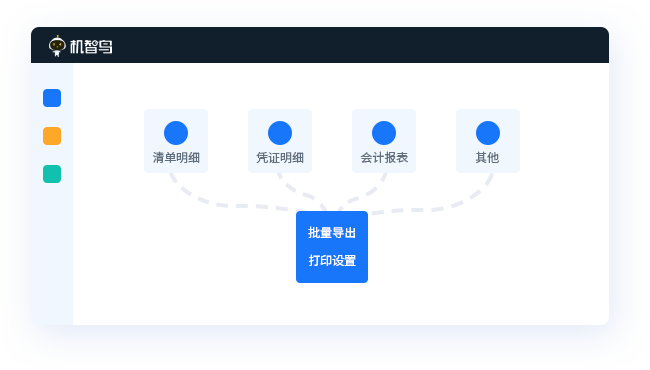Open the 清单明细 label

pos(176,157)
